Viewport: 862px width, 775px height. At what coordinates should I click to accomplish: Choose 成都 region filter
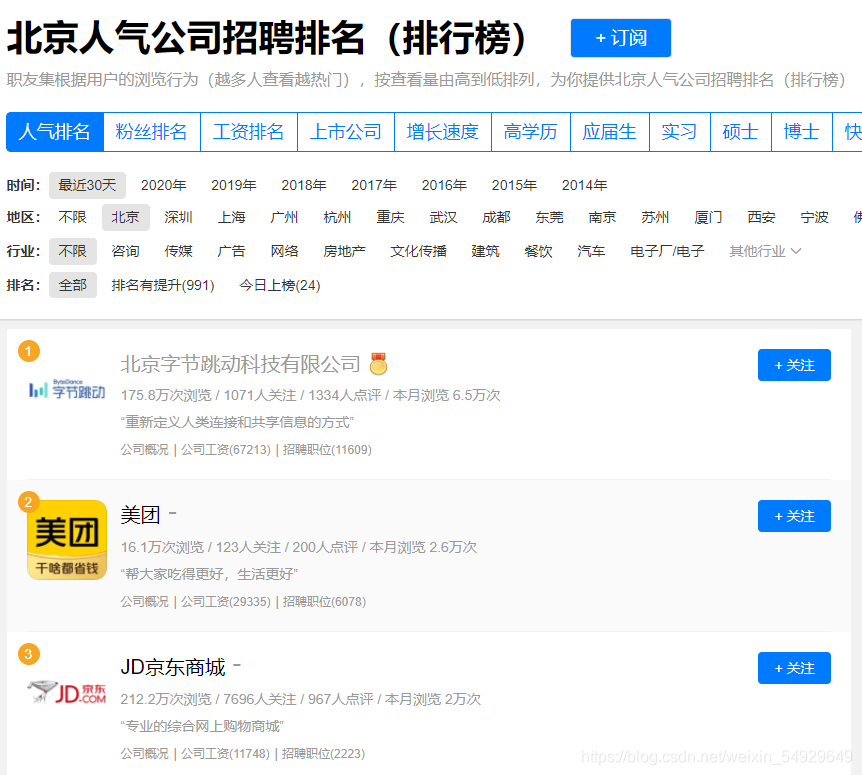coord(496,217)
